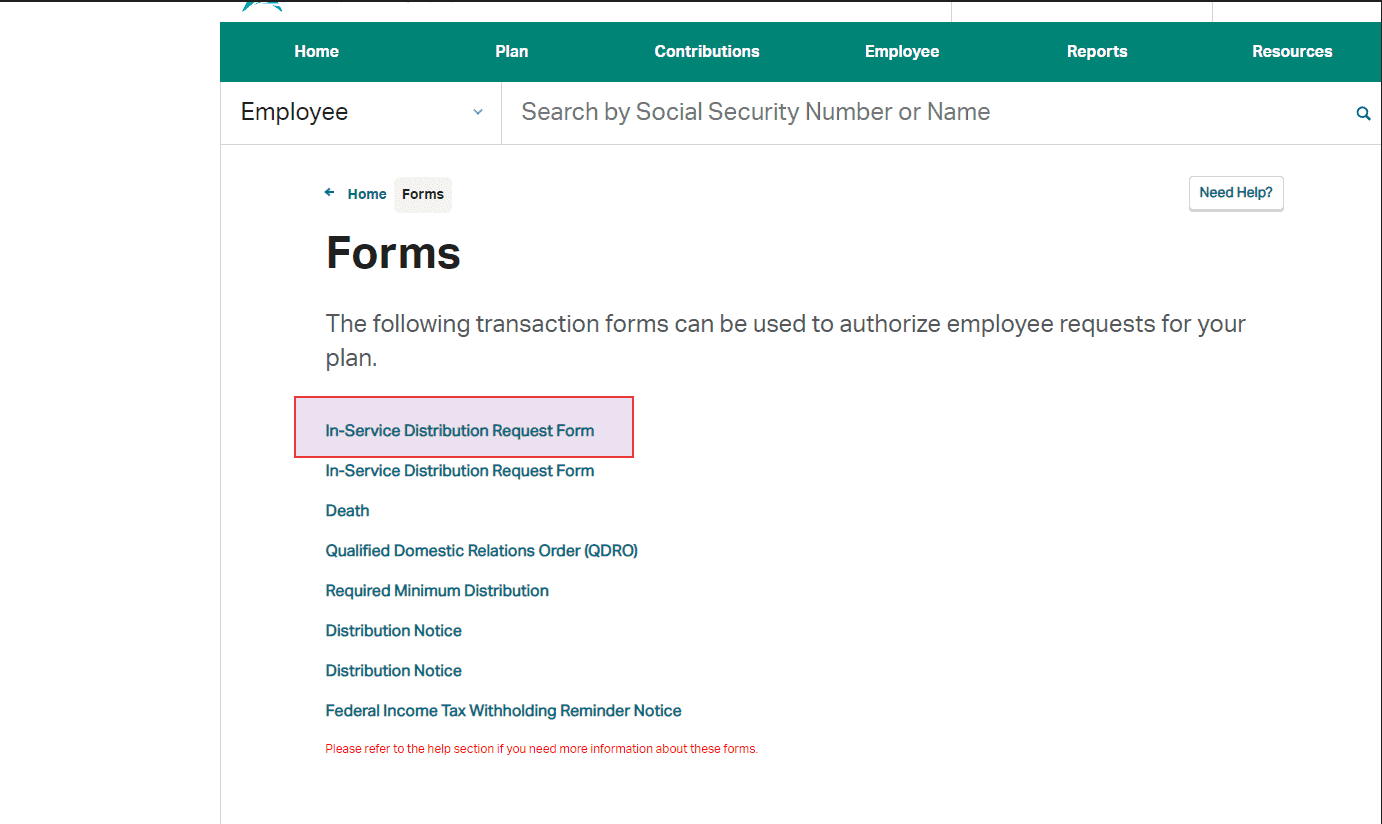Open the Federal Income Tax Withholding Reminder Notice

coord(503,710)
